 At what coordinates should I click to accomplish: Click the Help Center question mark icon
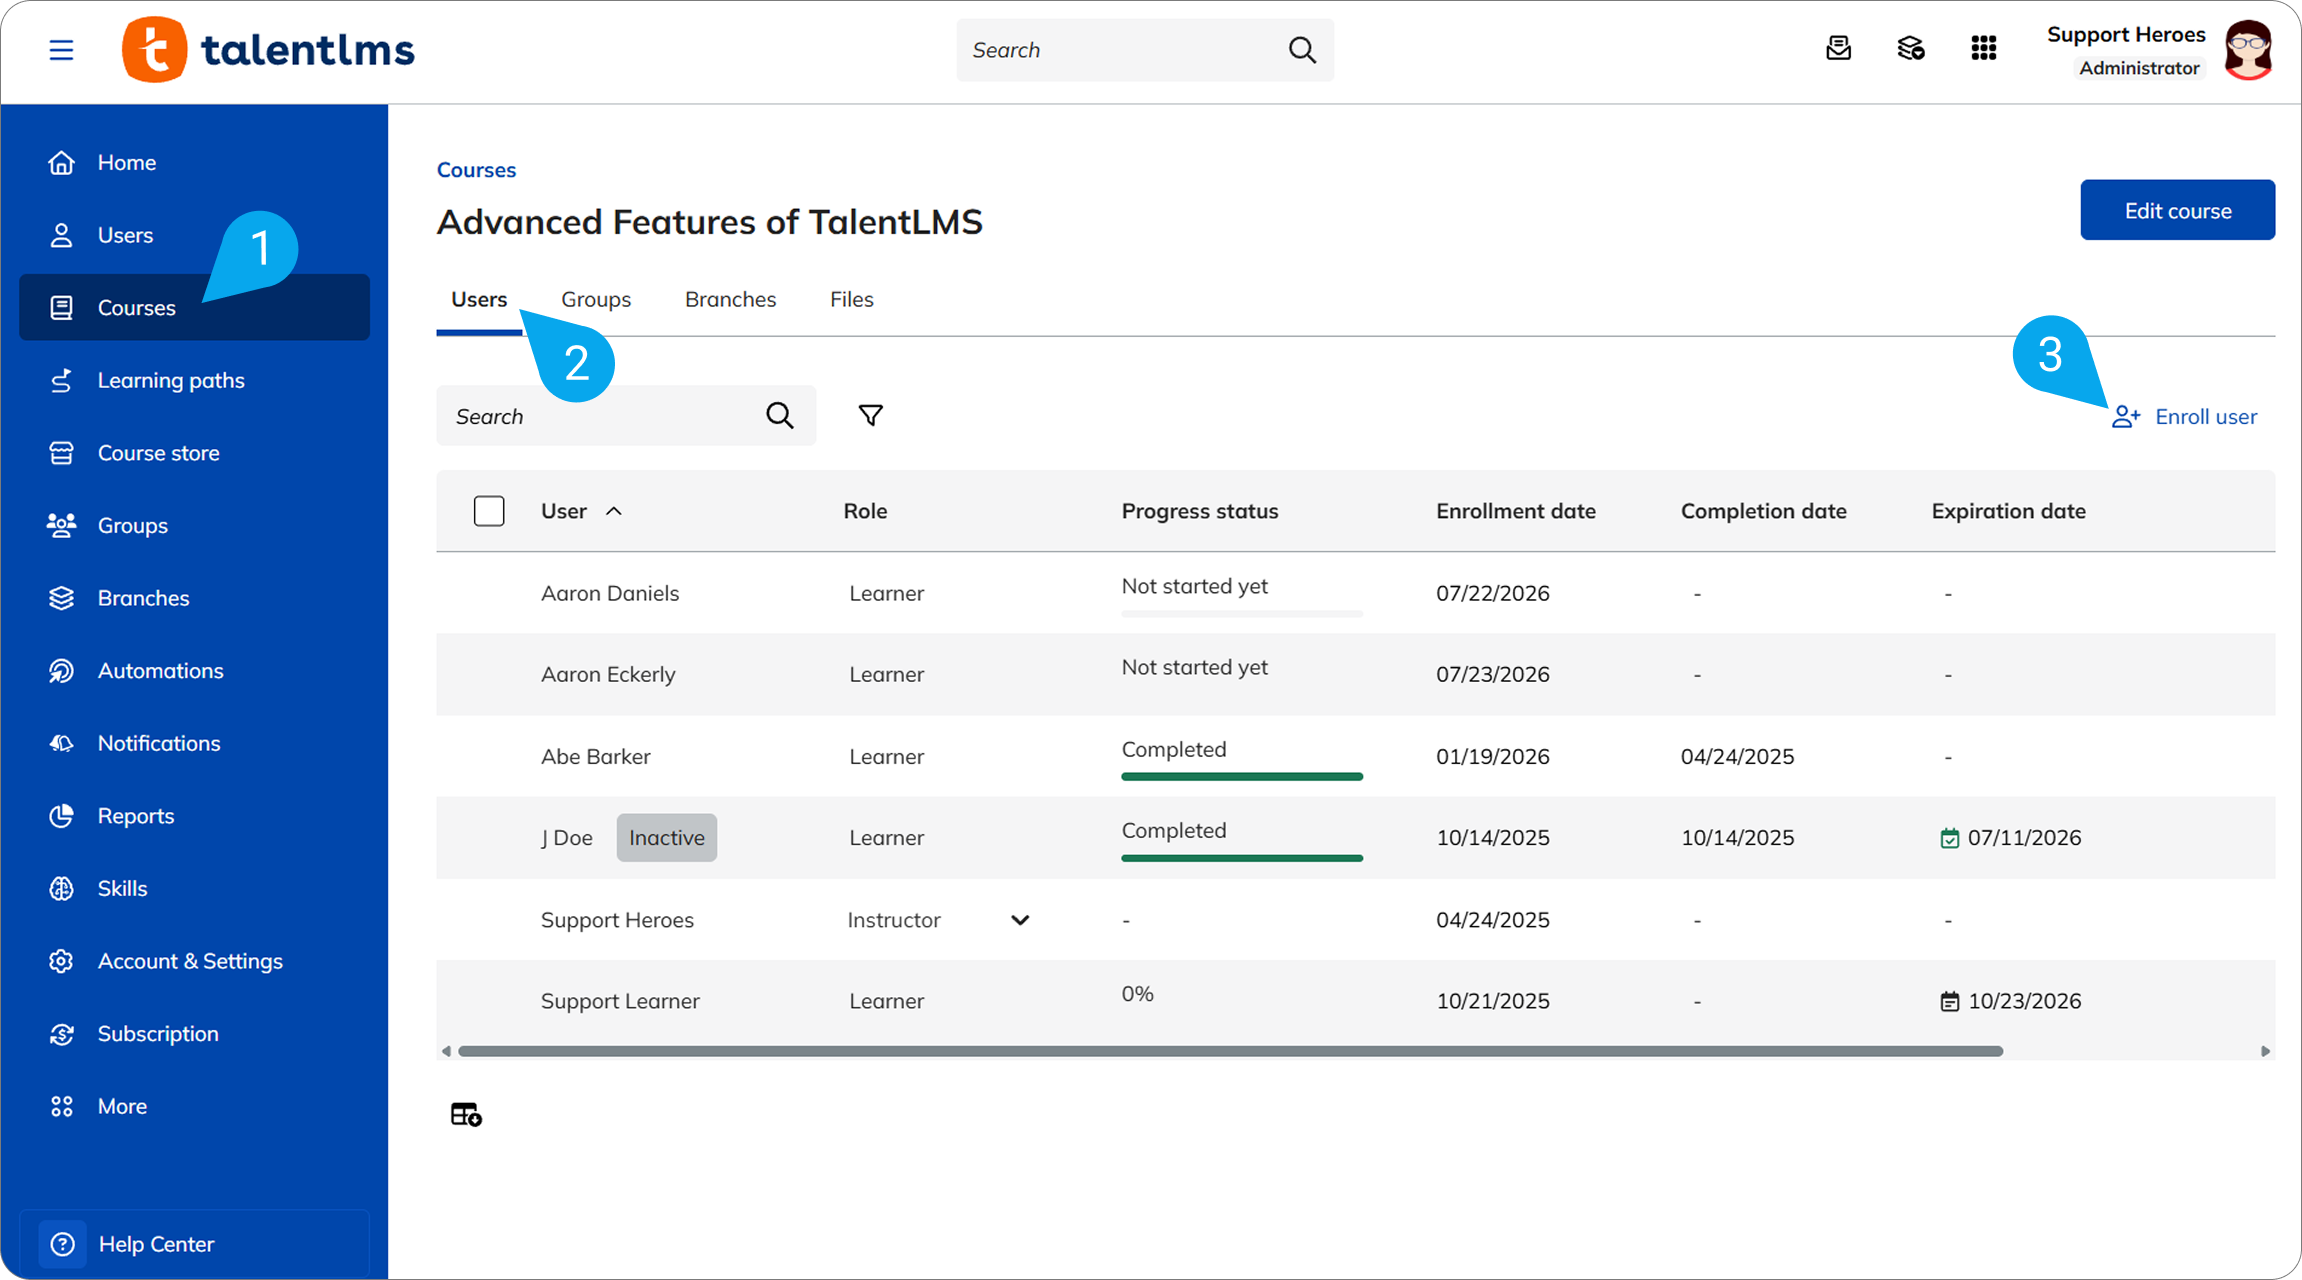pos(62,1244)
